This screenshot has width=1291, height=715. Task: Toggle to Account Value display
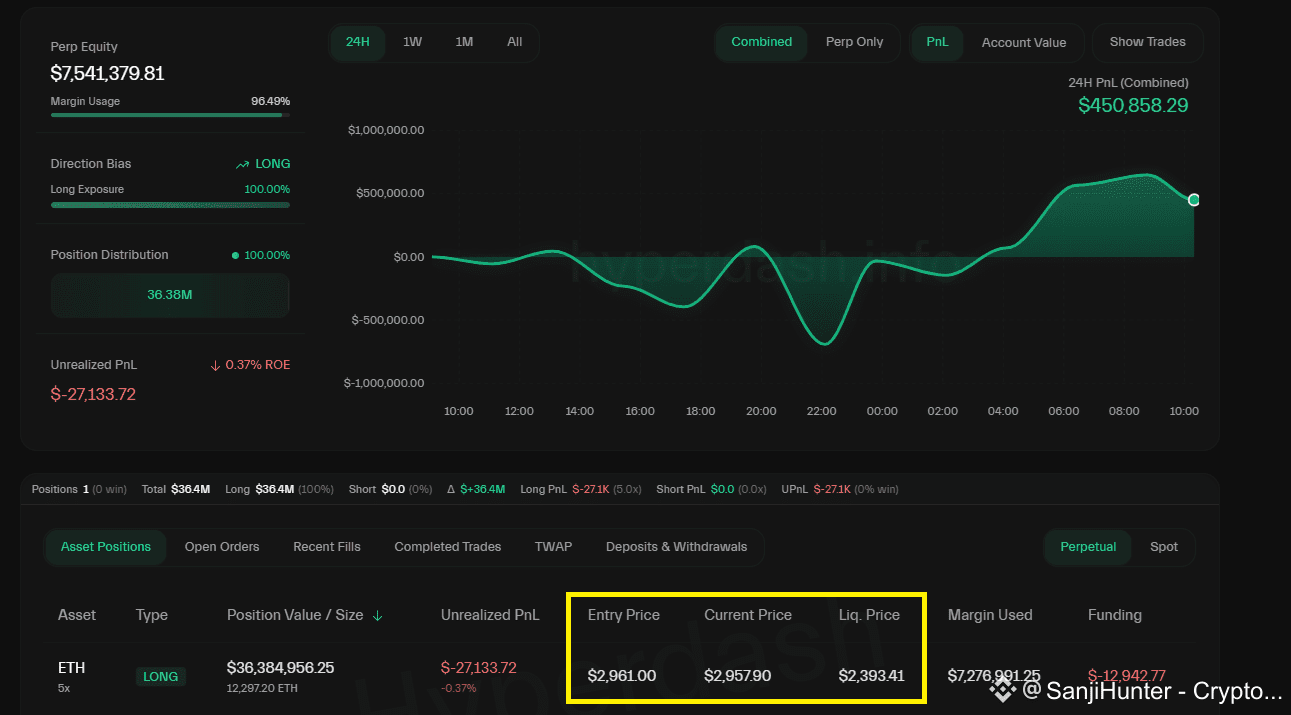(1023, 42)
